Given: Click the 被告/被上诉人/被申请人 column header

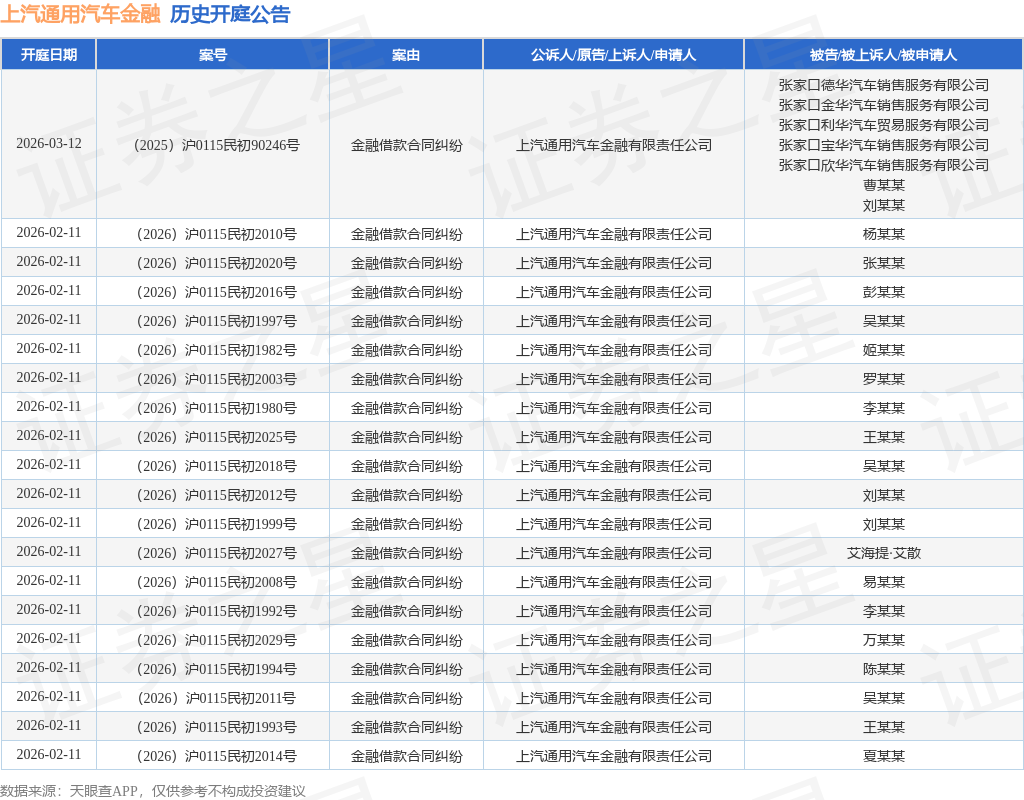Looking at the screenshot, I should [x=883, y=55].
